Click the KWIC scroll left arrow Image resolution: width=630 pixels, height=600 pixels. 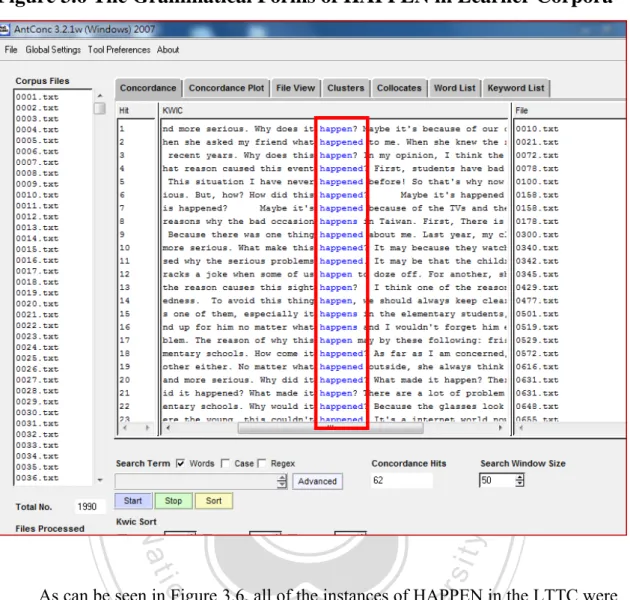coord(168,428)
